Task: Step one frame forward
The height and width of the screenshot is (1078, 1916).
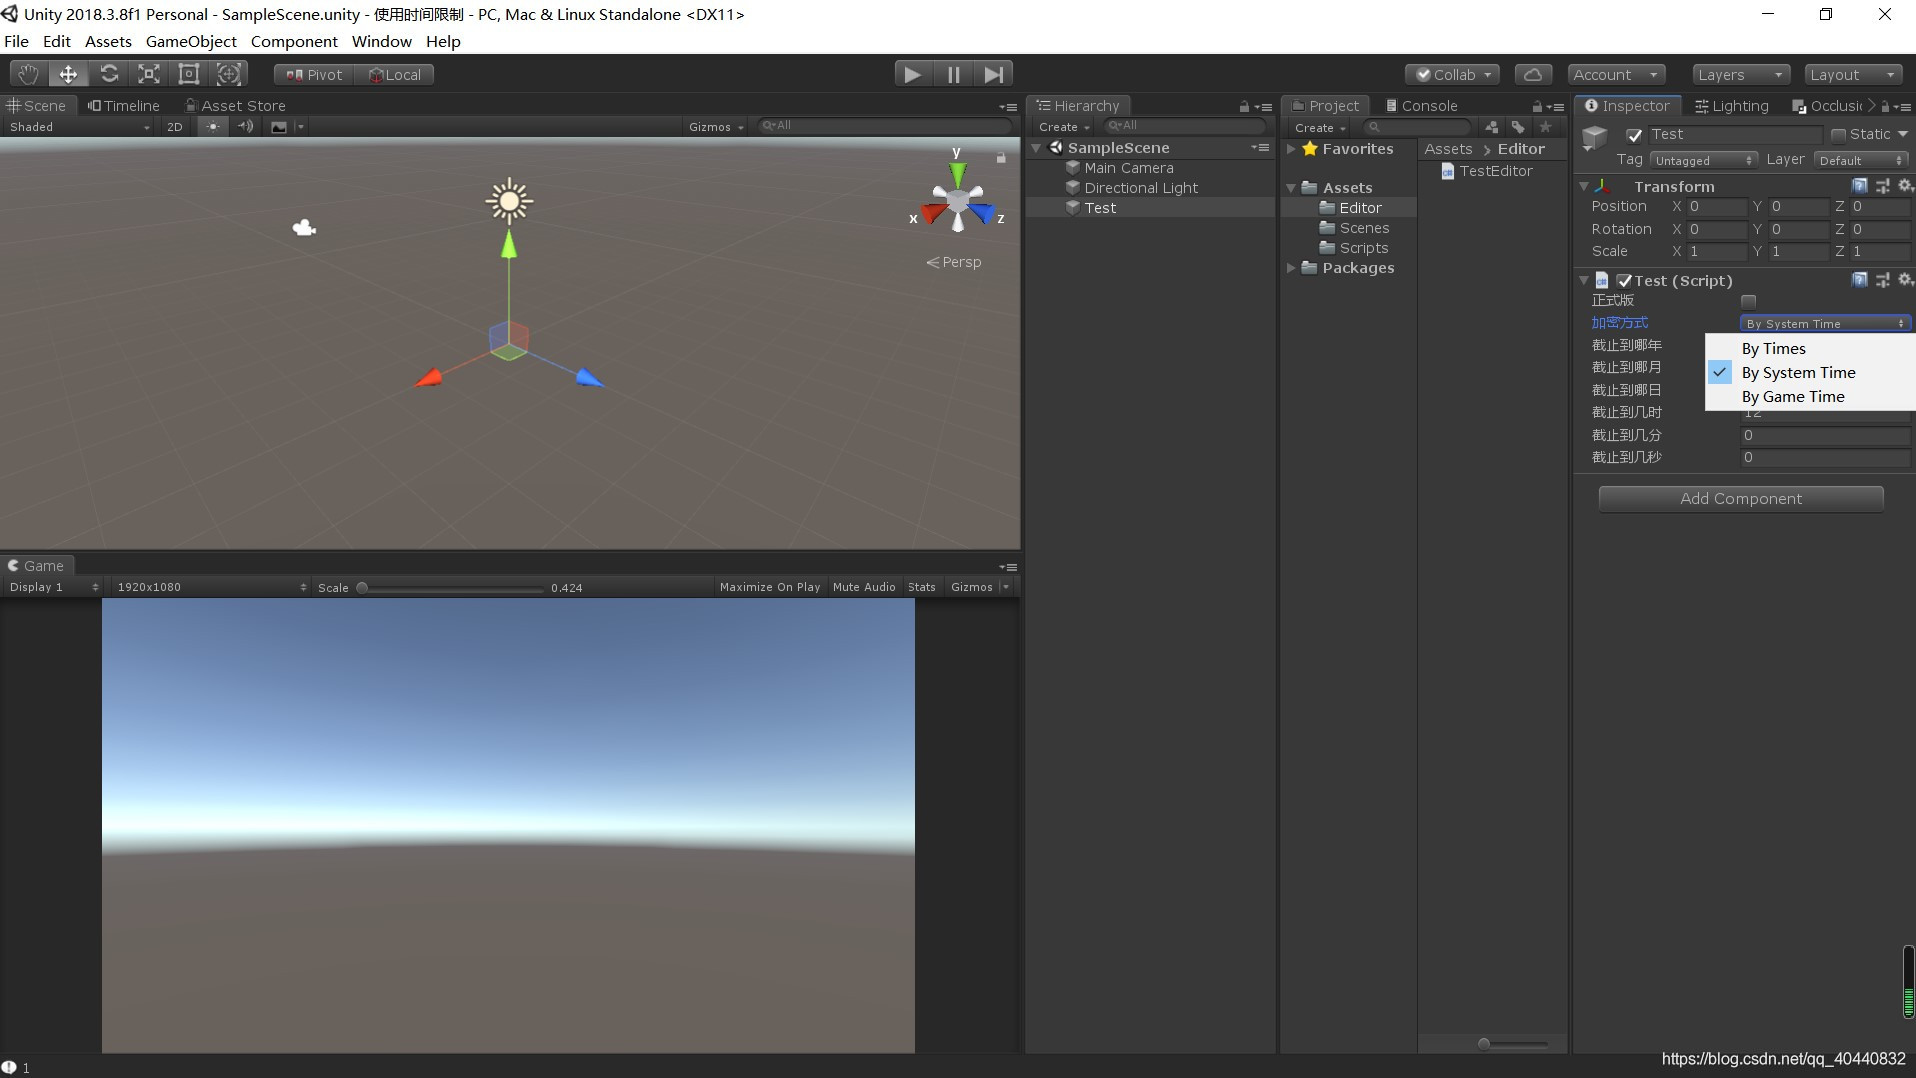Action: point(993,74)
